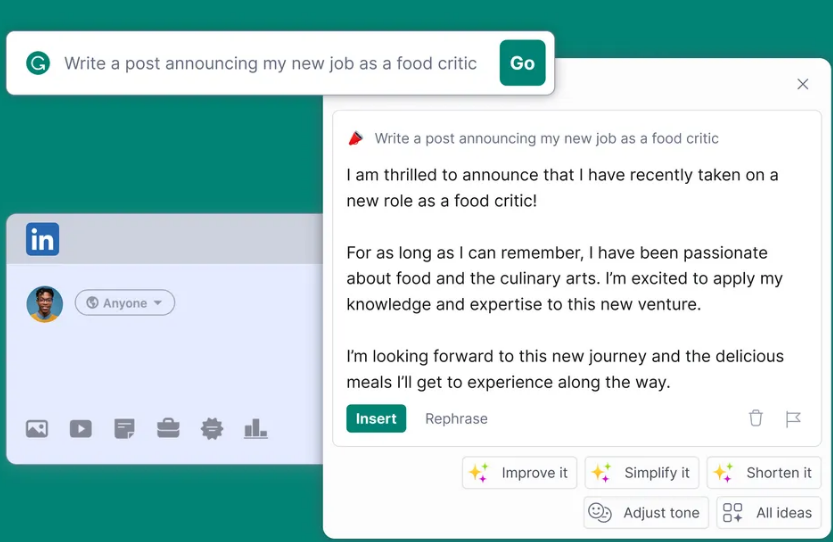Flag the generated response
Viewport: 833px width, 542px height.
(x=793, y=418)
